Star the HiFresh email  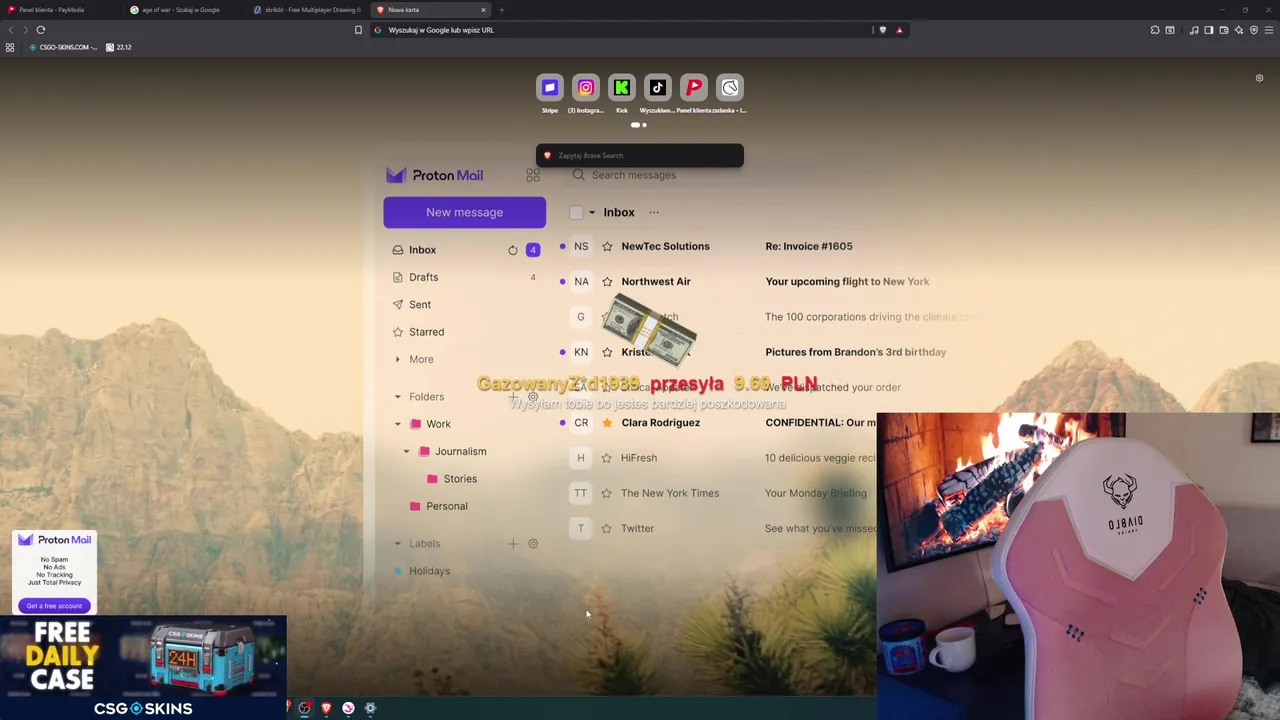607,458
